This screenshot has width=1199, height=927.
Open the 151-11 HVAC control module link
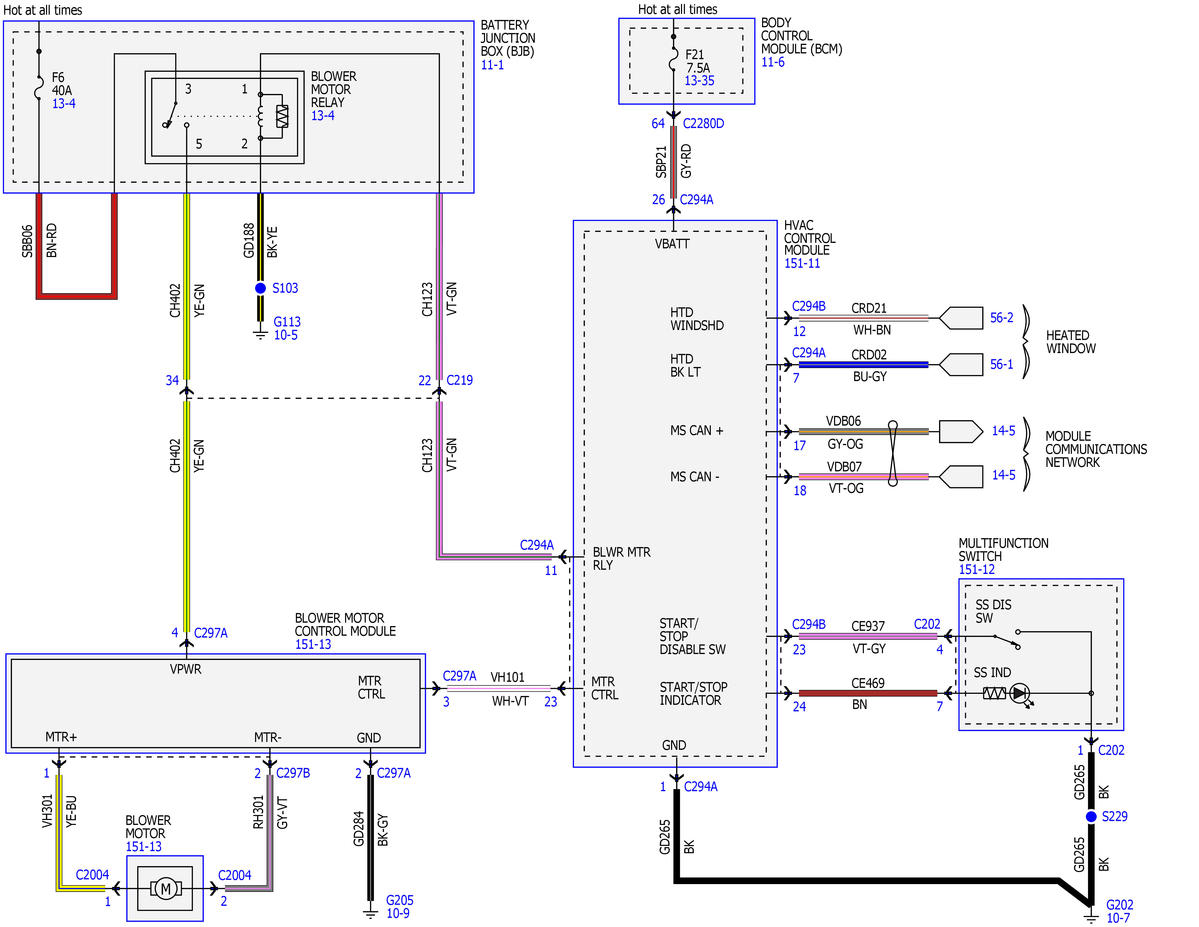[x=801, y=263]
